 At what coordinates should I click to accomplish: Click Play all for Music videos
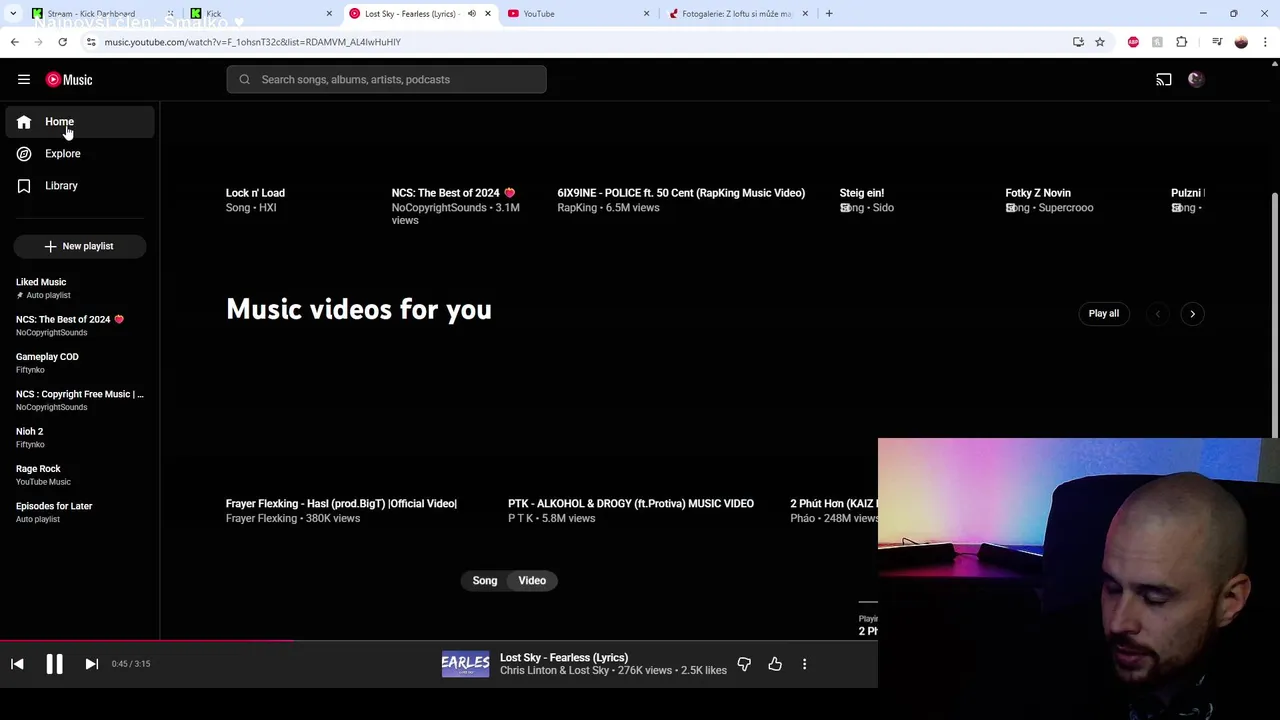(1104, 314)
